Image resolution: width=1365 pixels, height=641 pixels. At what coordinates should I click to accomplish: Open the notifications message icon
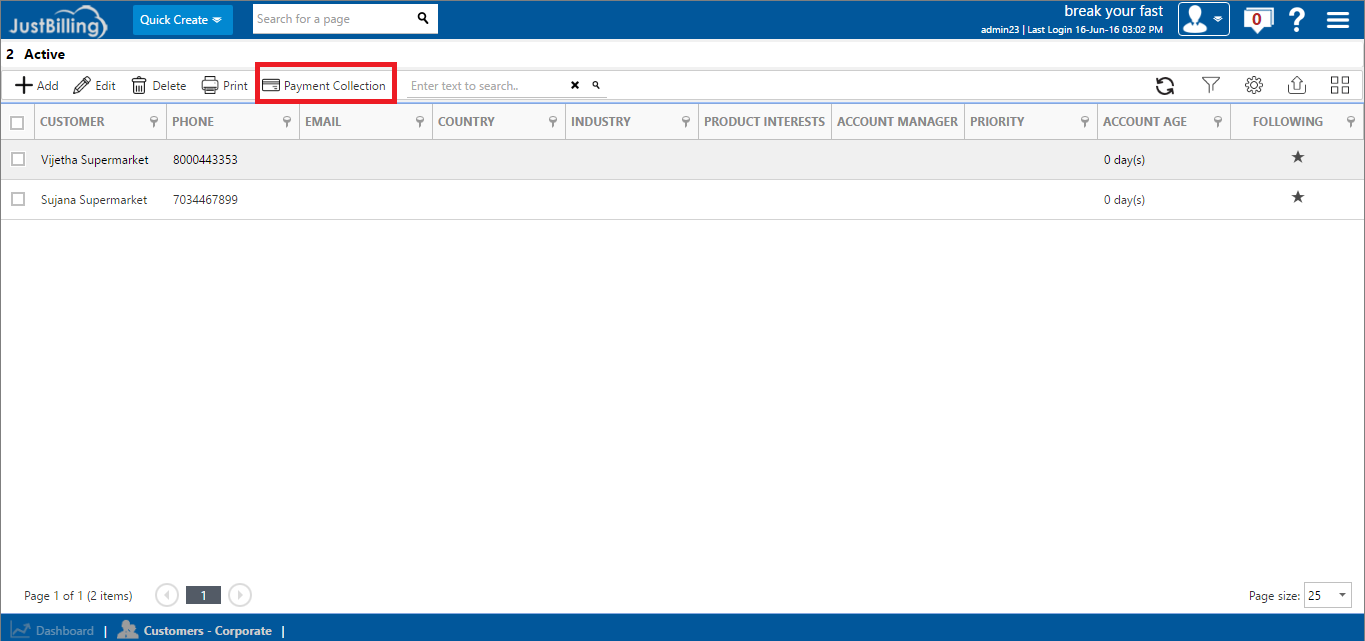1257,19
